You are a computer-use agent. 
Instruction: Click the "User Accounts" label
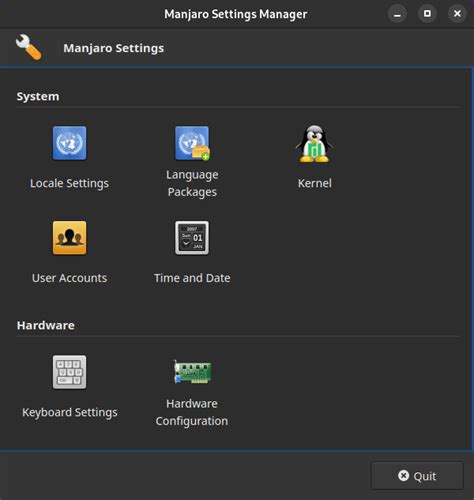click(x=69, y=278)
